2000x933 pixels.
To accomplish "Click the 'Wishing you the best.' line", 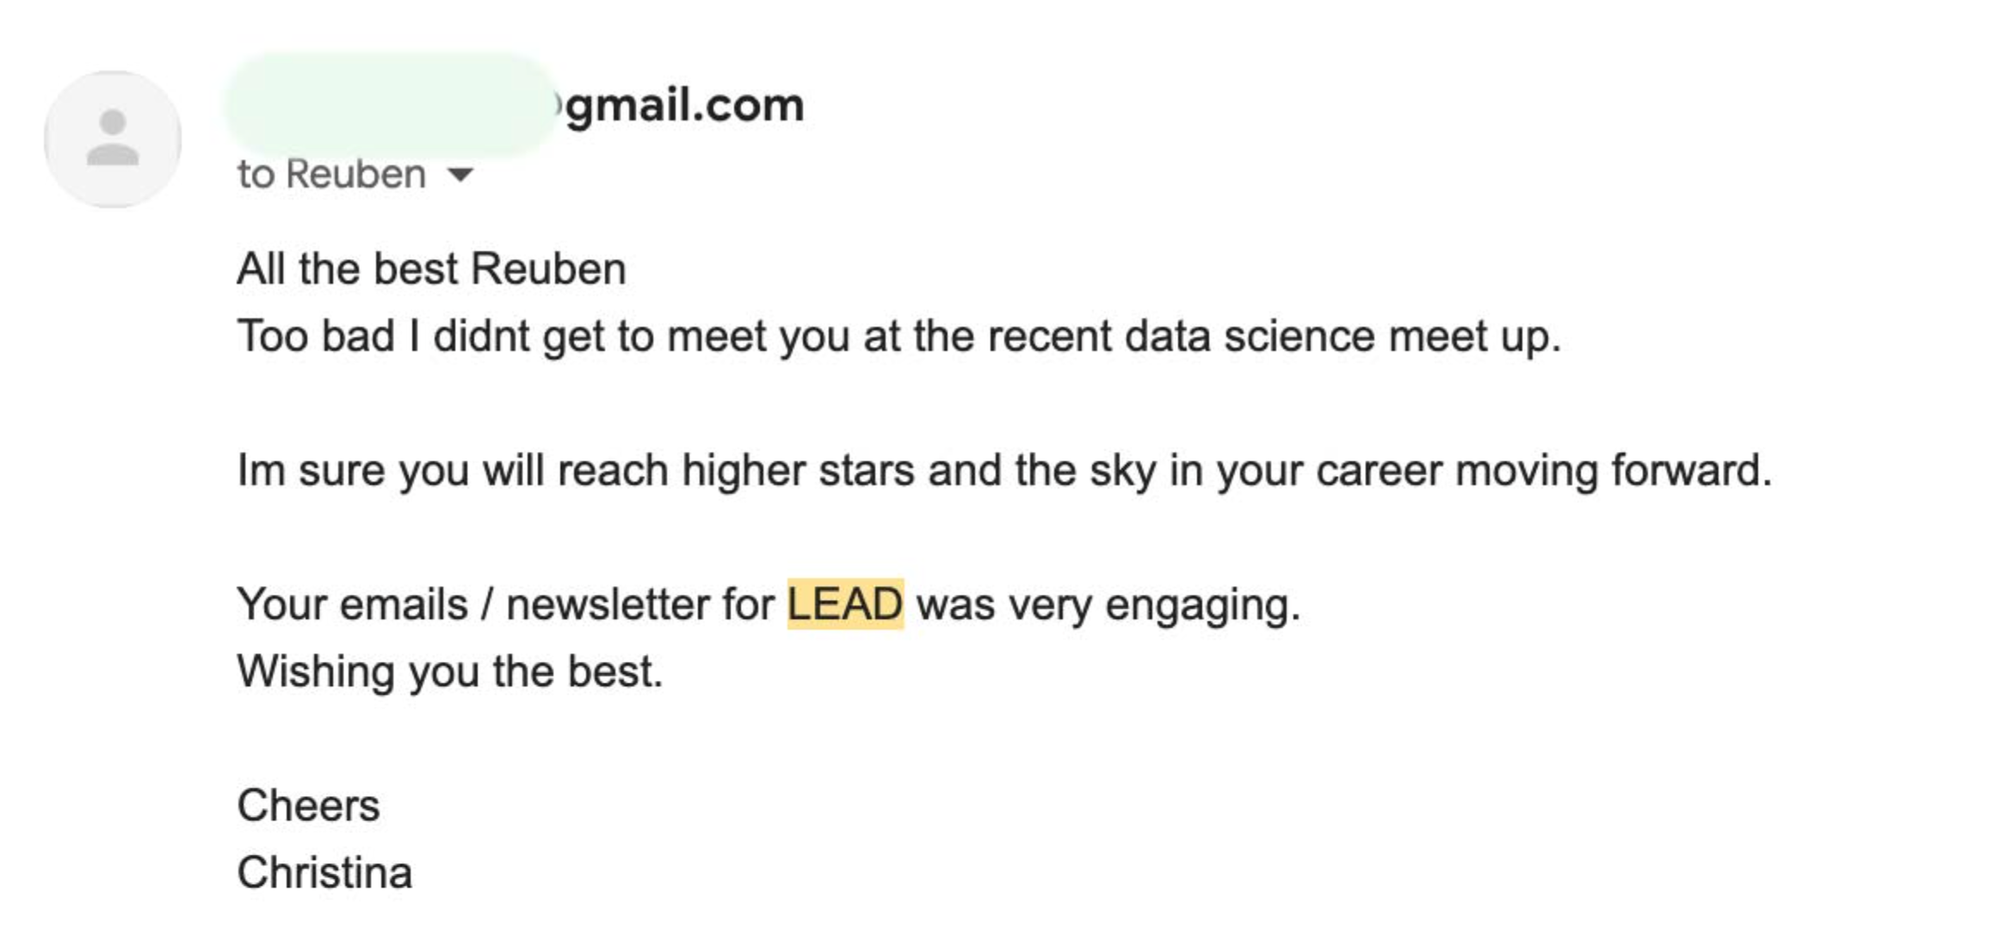I will 450,671.
